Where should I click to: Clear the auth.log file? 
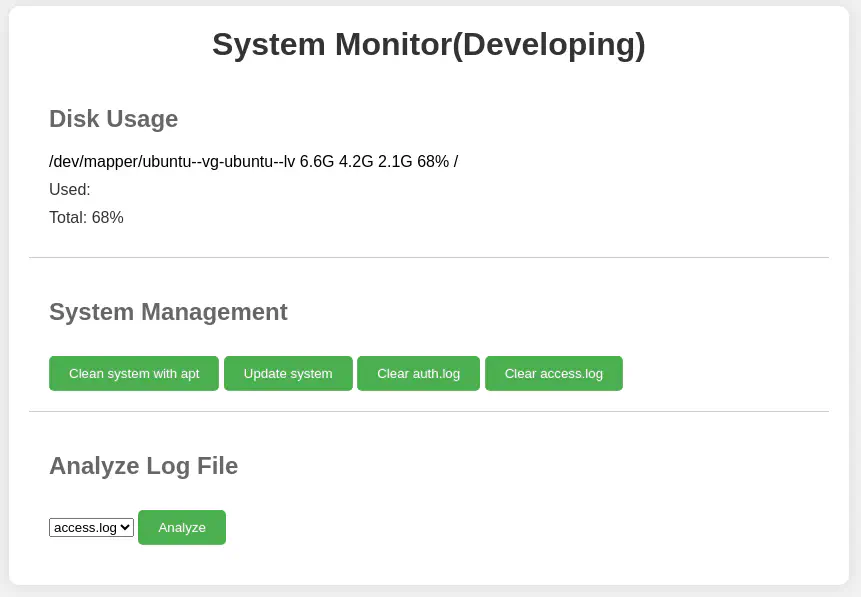(x=418, y=373)
